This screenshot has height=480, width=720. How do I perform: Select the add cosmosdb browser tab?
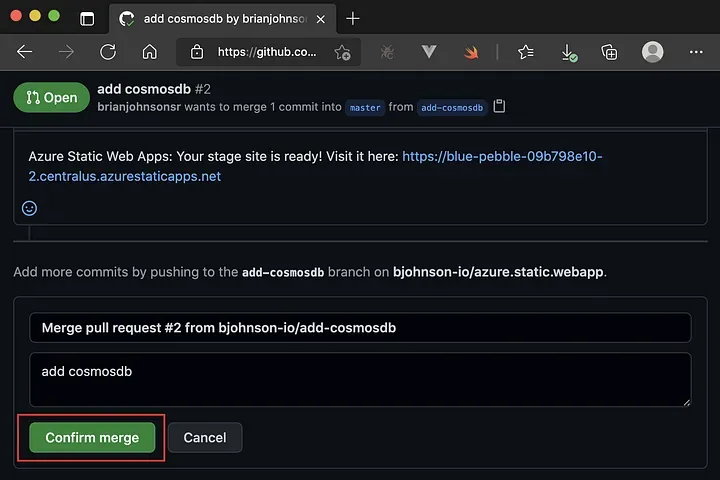(222, 19)
